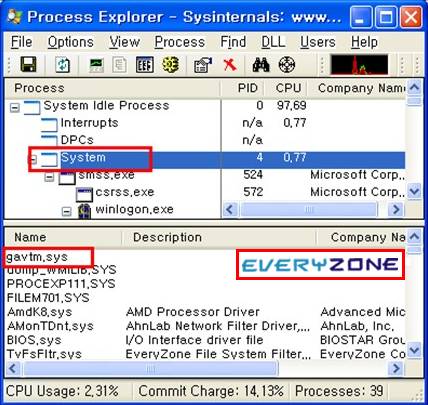Click the crosshair Find Window target icon
Viewport: 428px width, 405px height.
(287, 65)
